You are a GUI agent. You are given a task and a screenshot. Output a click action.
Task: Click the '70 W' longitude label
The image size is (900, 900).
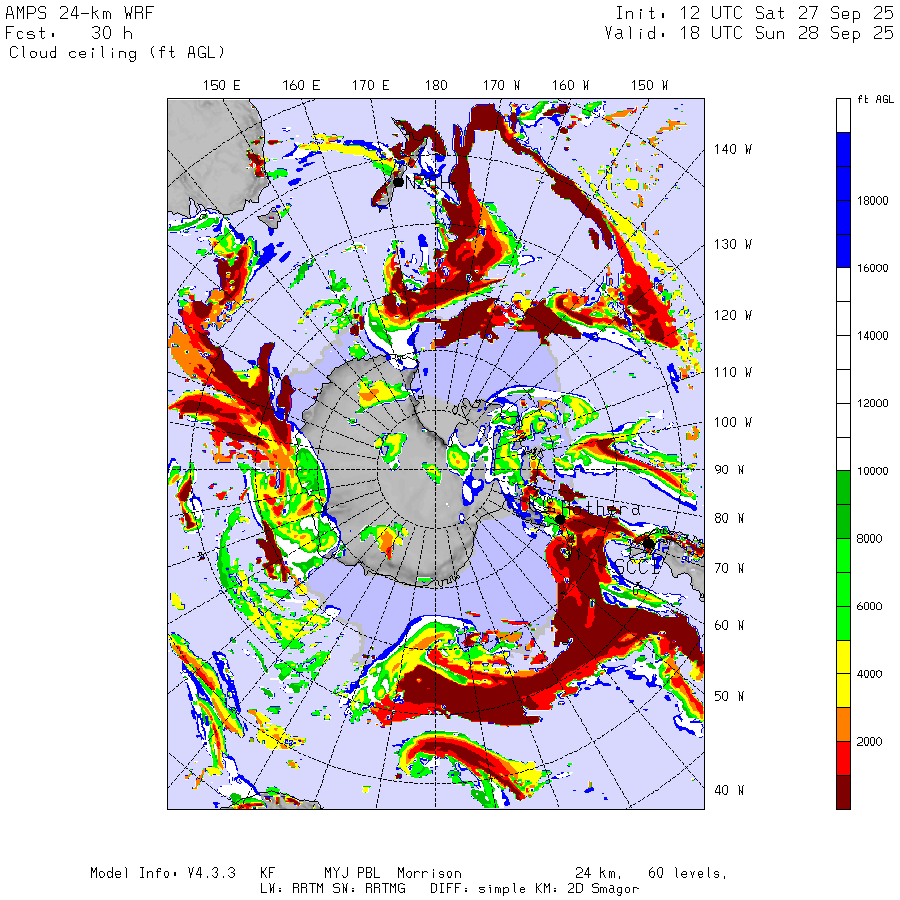(x=729, y=568)
